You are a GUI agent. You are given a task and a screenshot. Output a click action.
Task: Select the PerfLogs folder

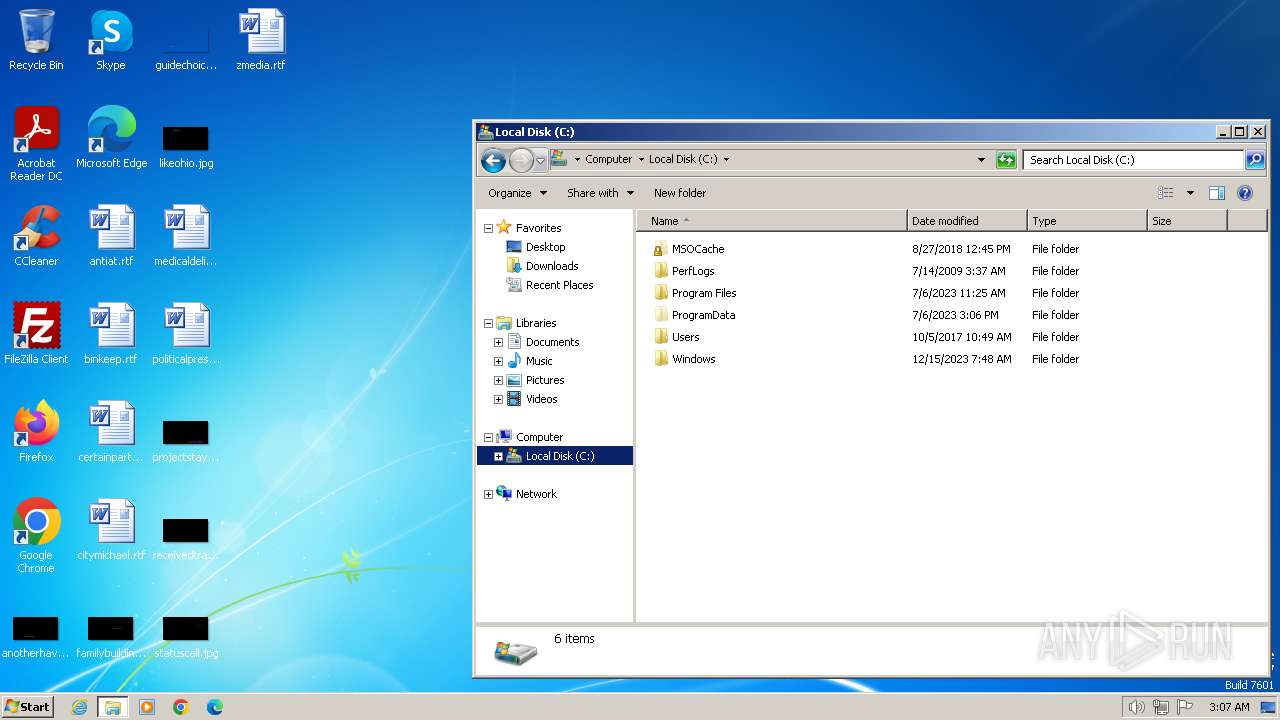[692, 271]
